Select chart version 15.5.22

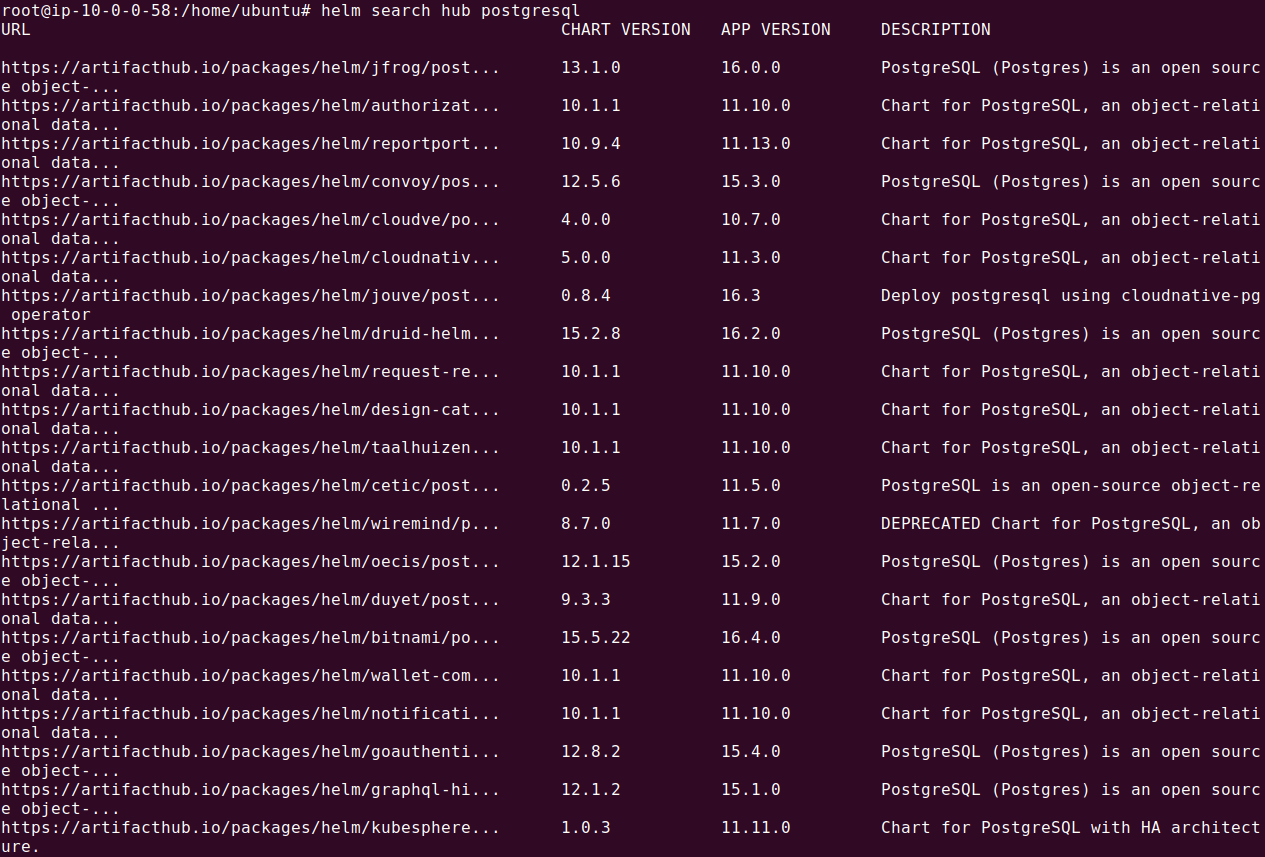tap(596, 638)
